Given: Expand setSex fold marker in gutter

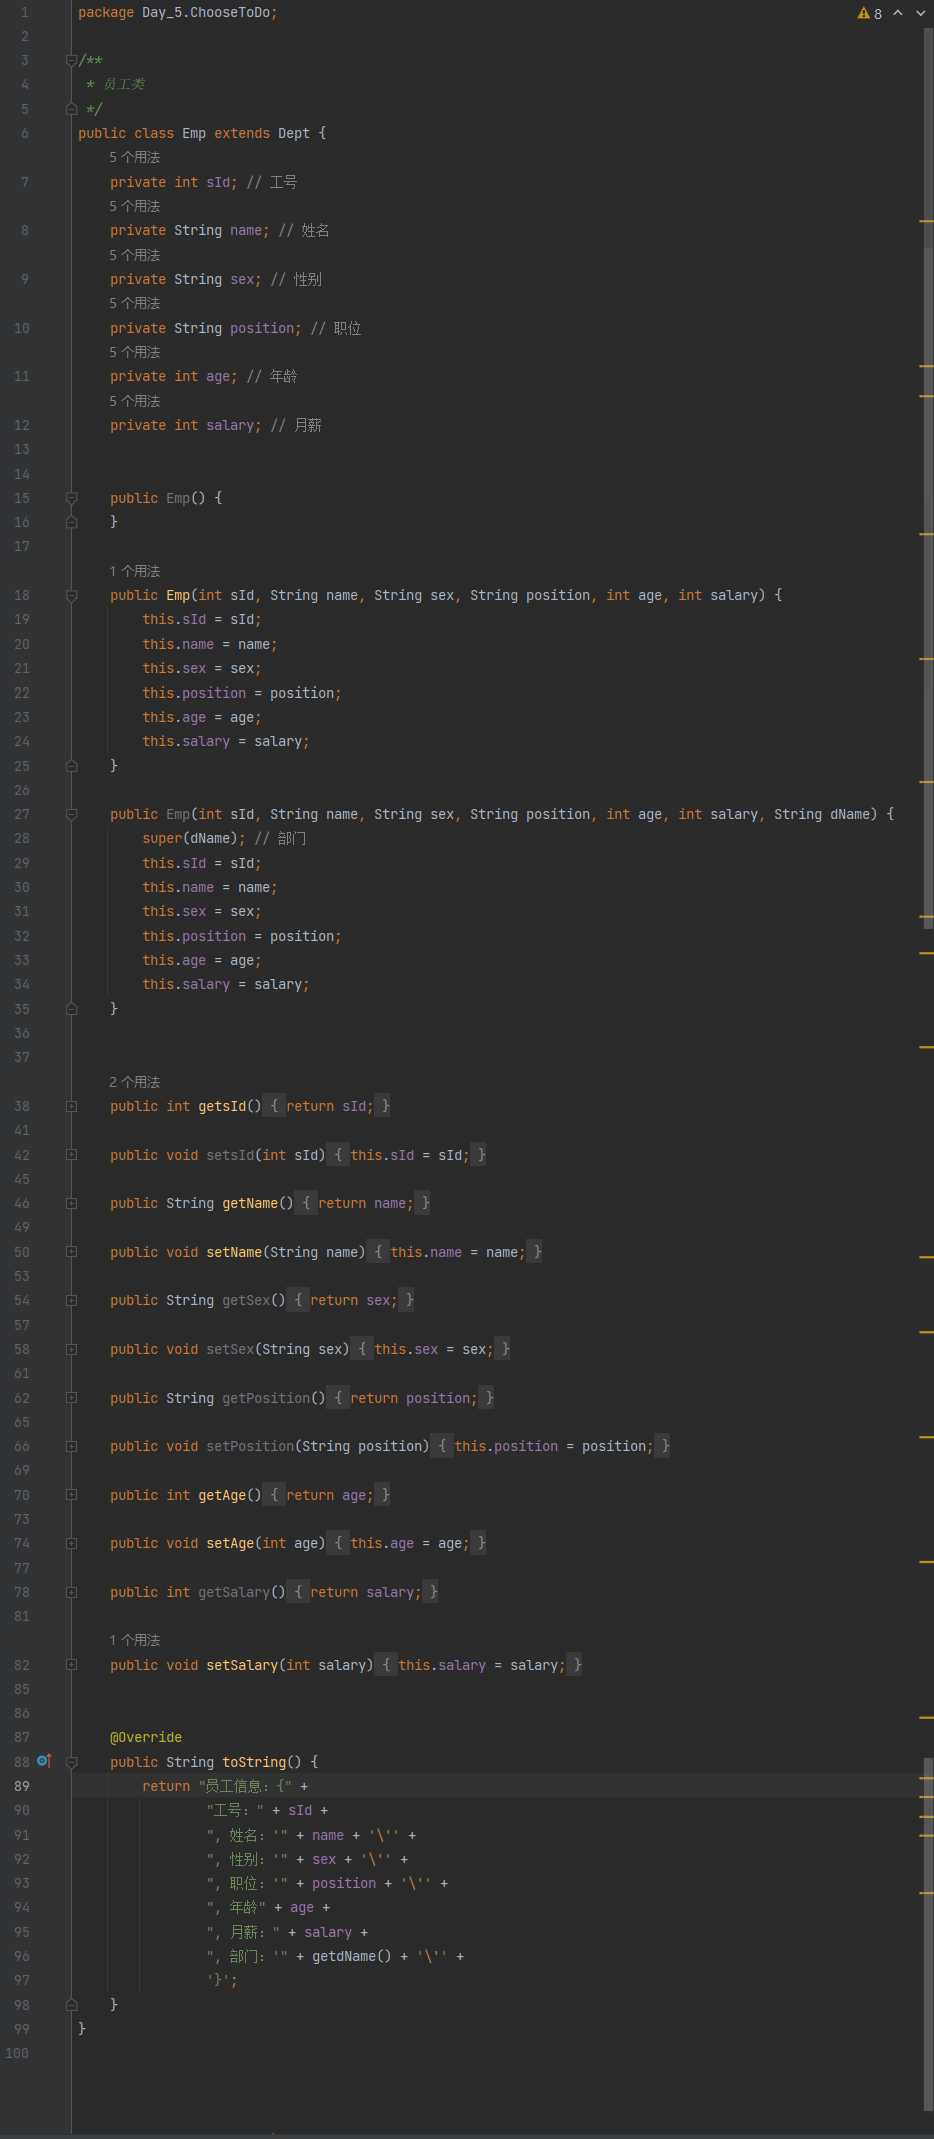Looking at the screenshot, I should coord(71,1349).
